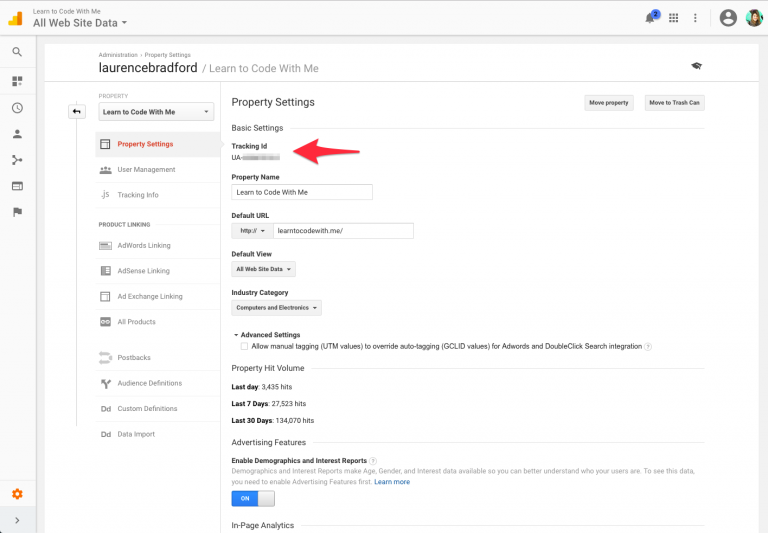This screenshot has height=533, width=768.
Task: Open Real-Time clock icon in sidebar
Action: (17, 108)
